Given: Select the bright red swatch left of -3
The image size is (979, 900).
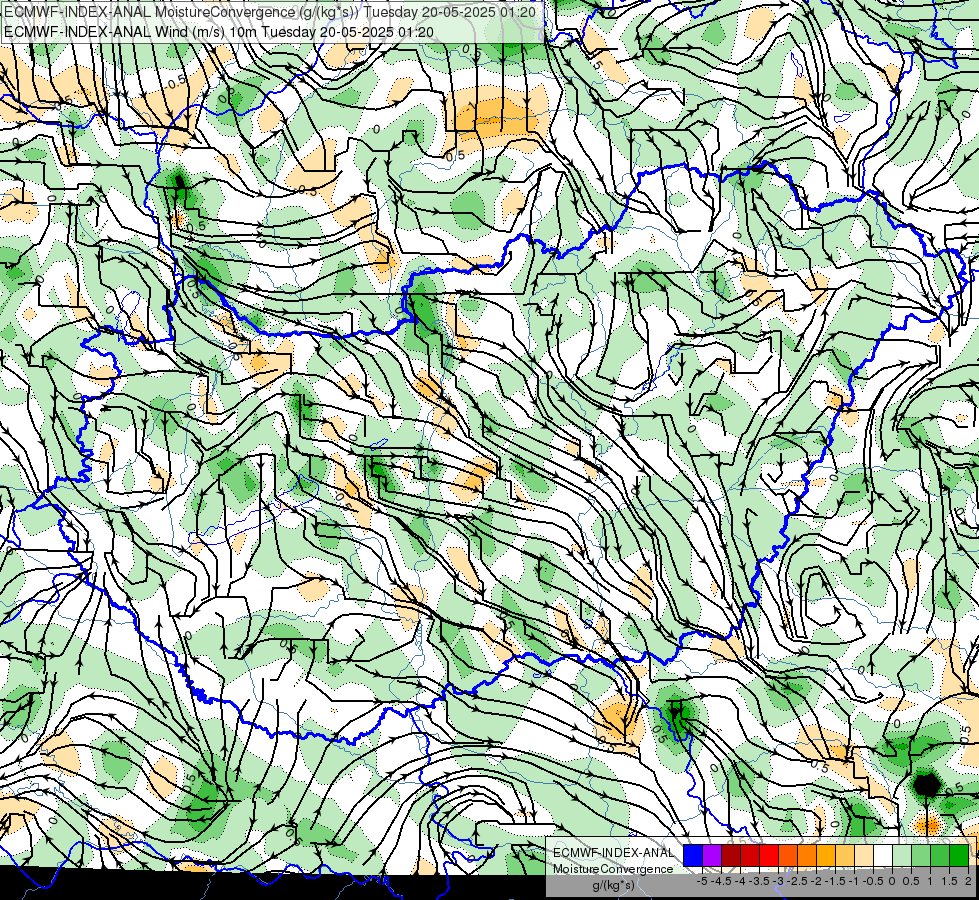Looking at the screenshot, I should pyautogui.click(x=769, y=856).
